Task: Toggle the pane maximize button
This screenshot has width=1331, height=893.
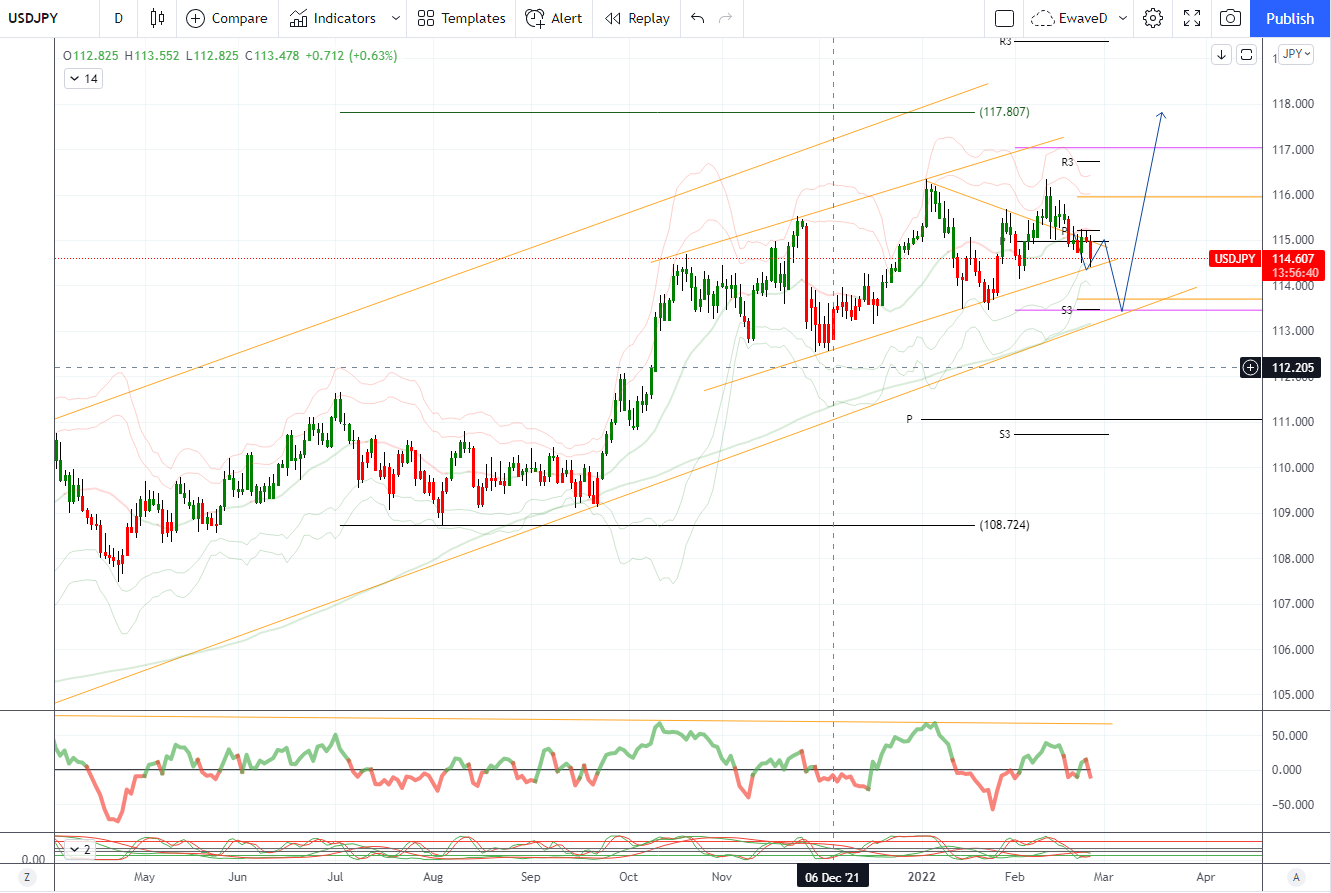Action: 1246,55
